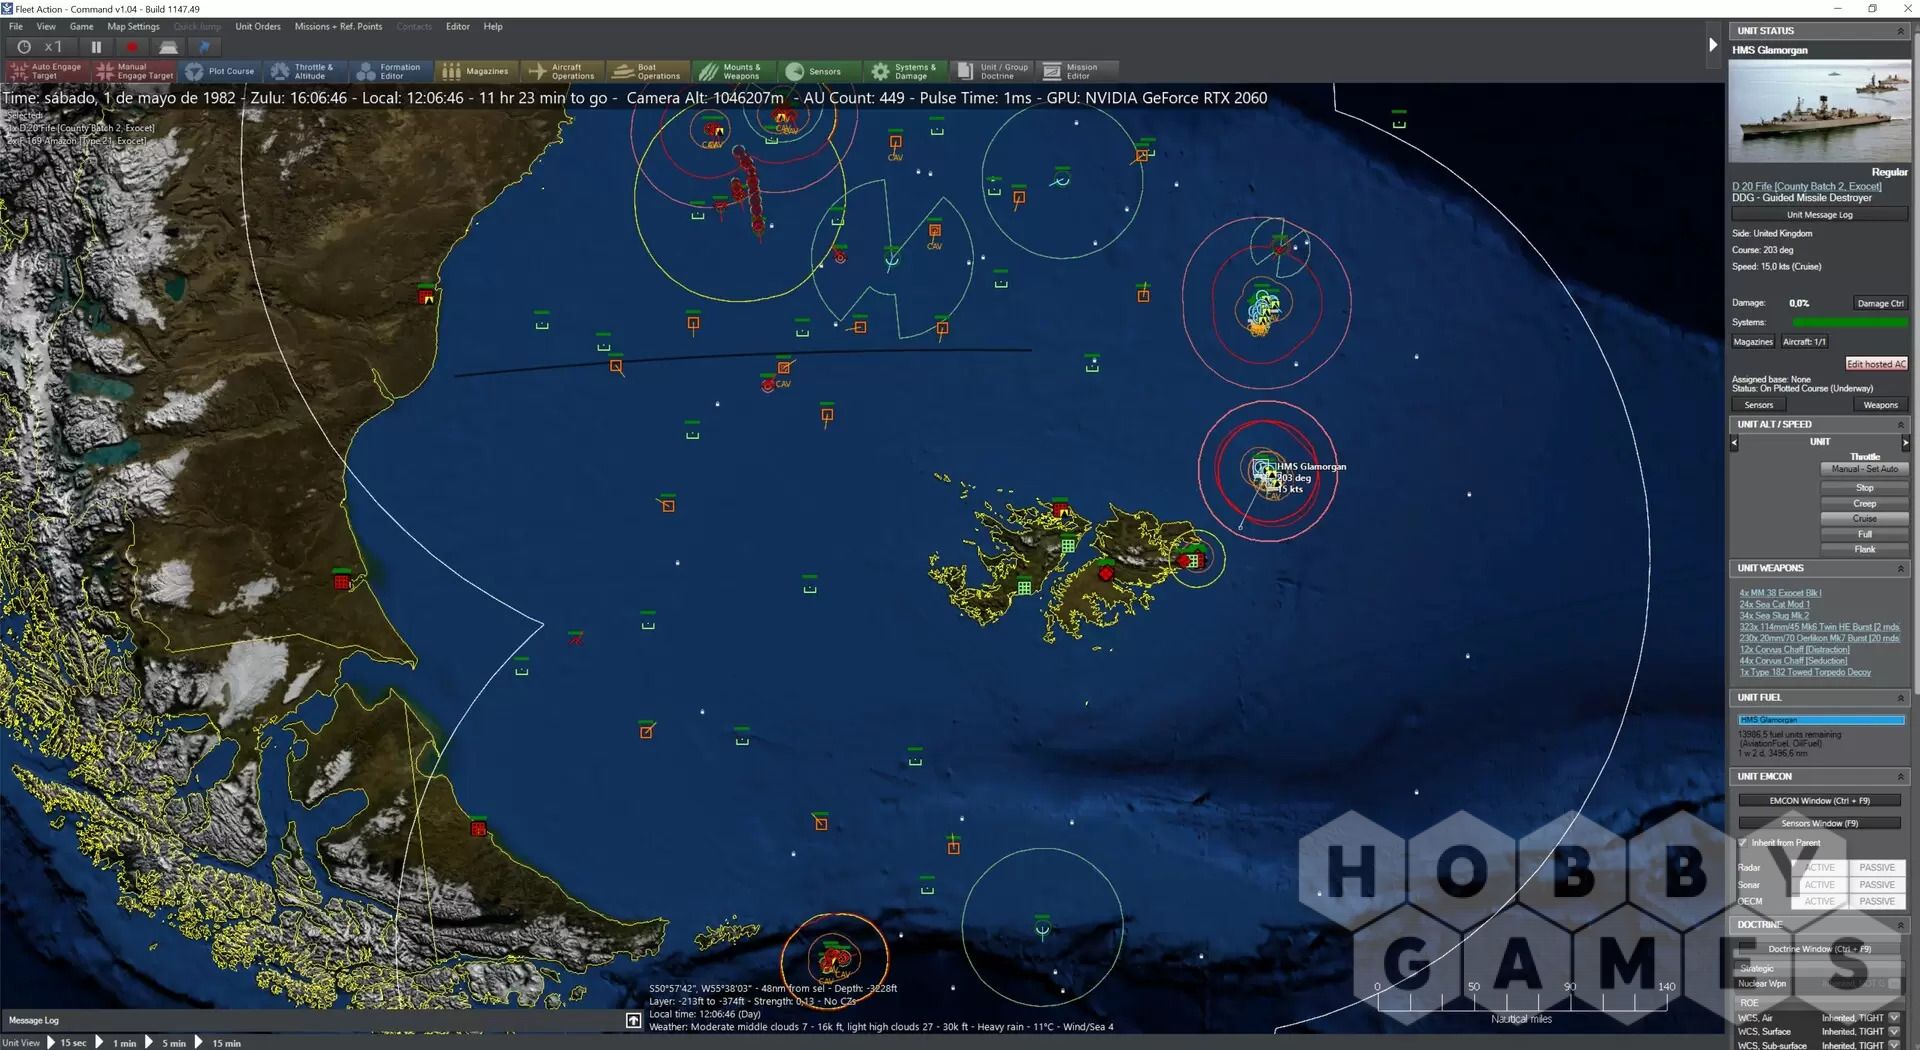Open EMCON Window (Ctrl + F9)
The height and width of the screenshot is (1050, 1920).
tap(1820, 801)
